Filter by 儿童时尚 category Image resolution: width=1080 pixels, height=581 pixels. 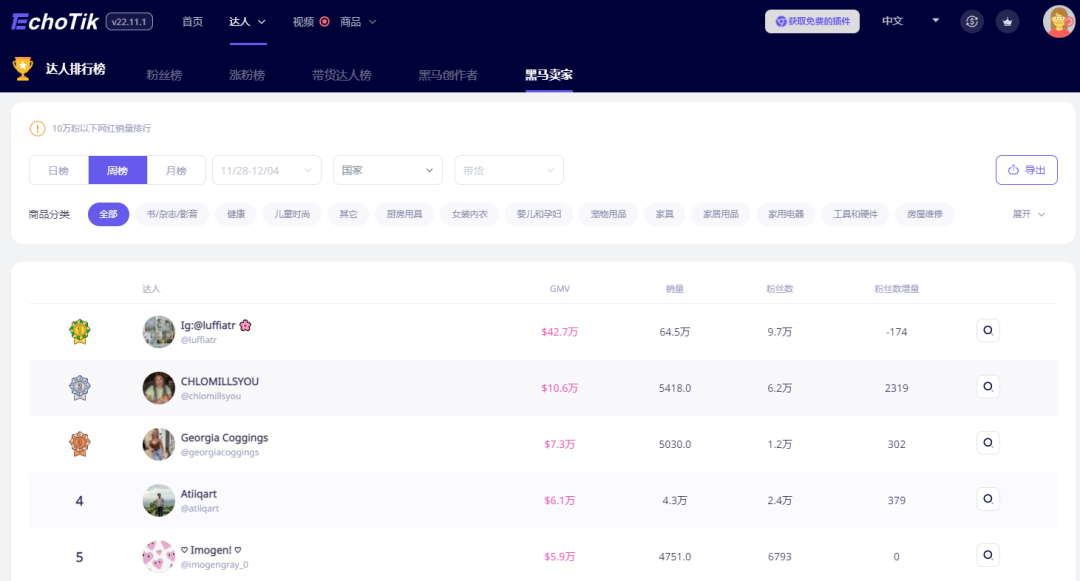pyautogui.click(x=292, y=214)
